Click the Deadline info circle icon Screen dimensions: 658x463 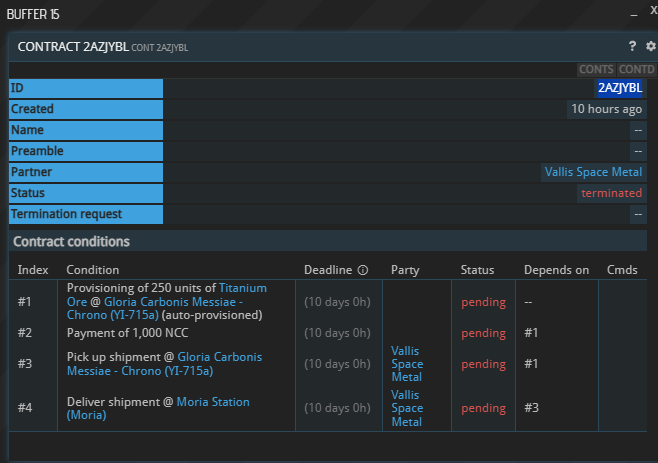click(x=363, y=270)
